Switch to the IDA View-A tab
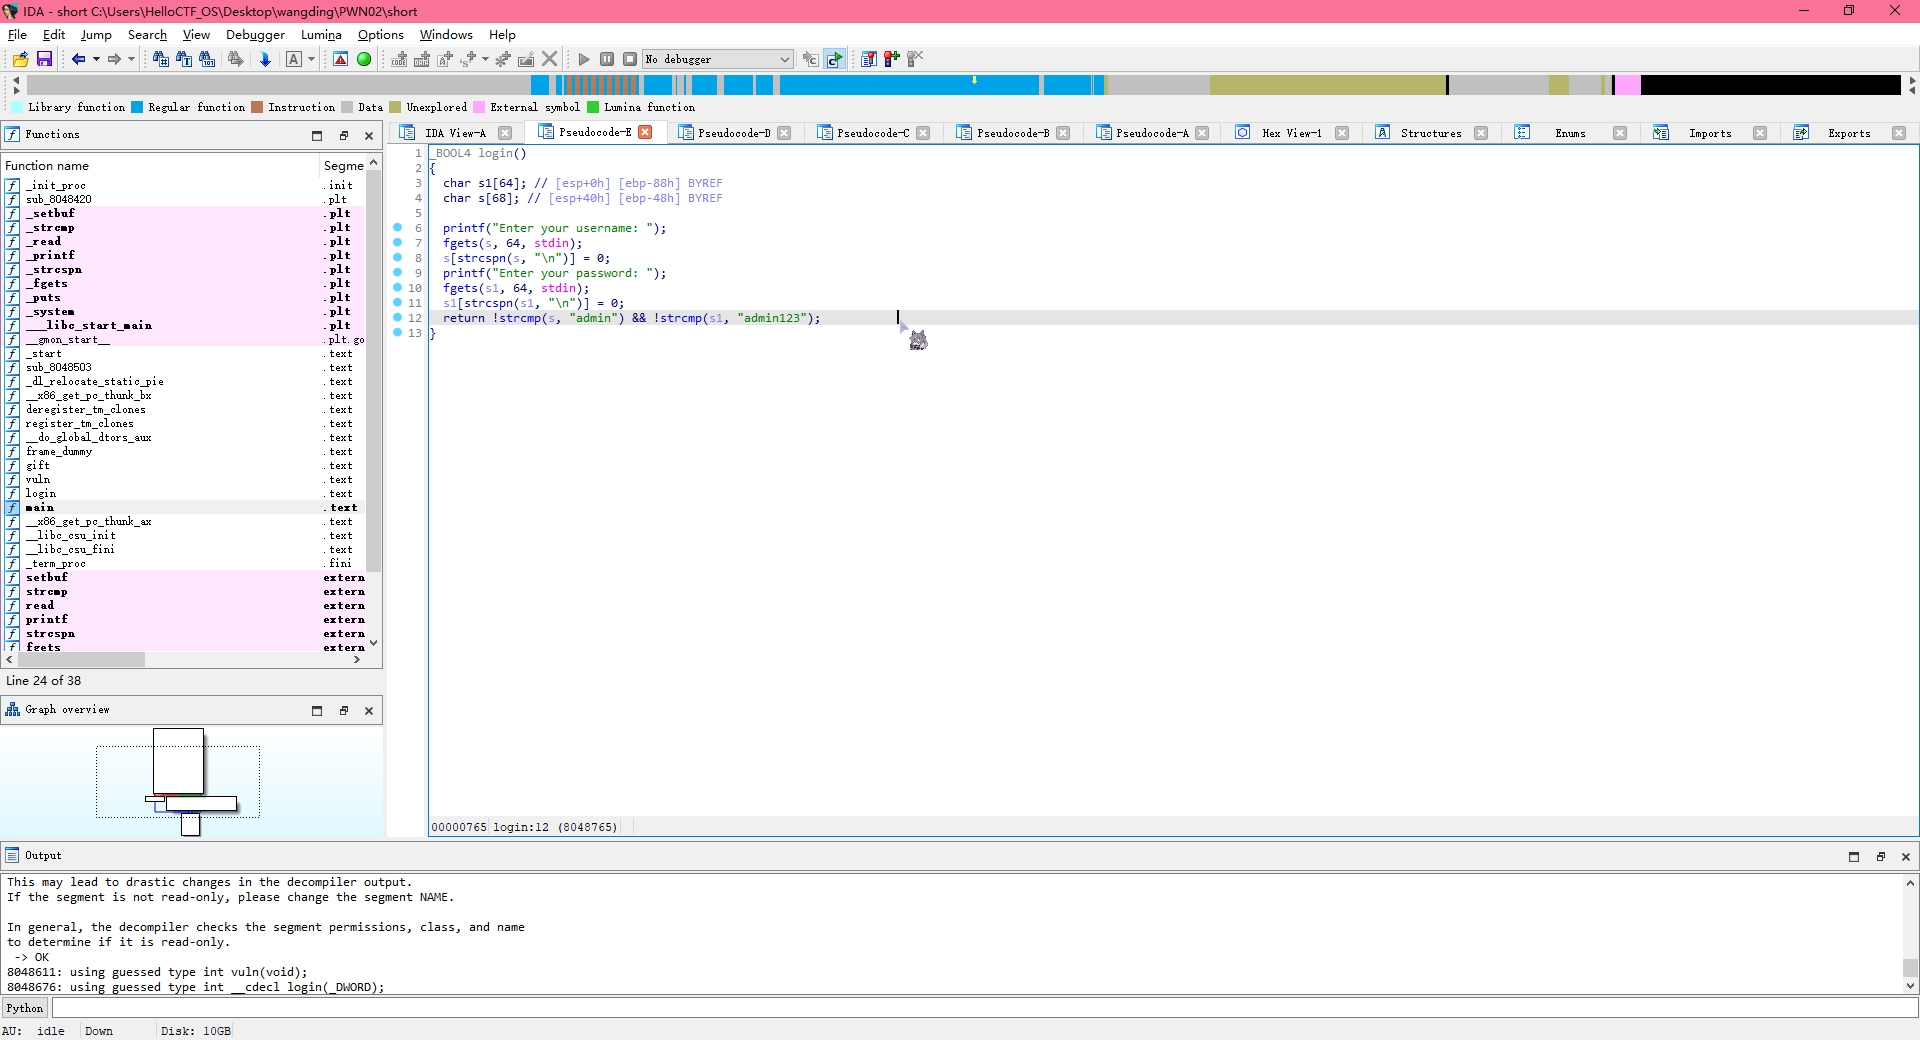Screen dimensions: 1920x1040 pyautogui.click(x=455, y=133)
